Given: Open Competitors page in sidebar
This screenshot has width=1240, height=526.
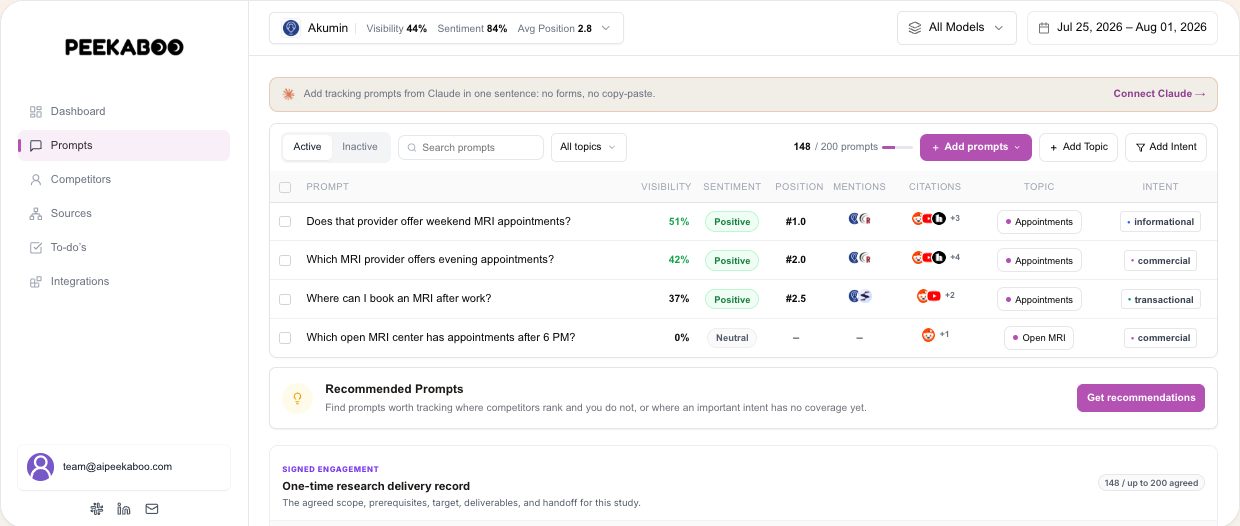Looking at the screenshot, I should click(124, 179).
